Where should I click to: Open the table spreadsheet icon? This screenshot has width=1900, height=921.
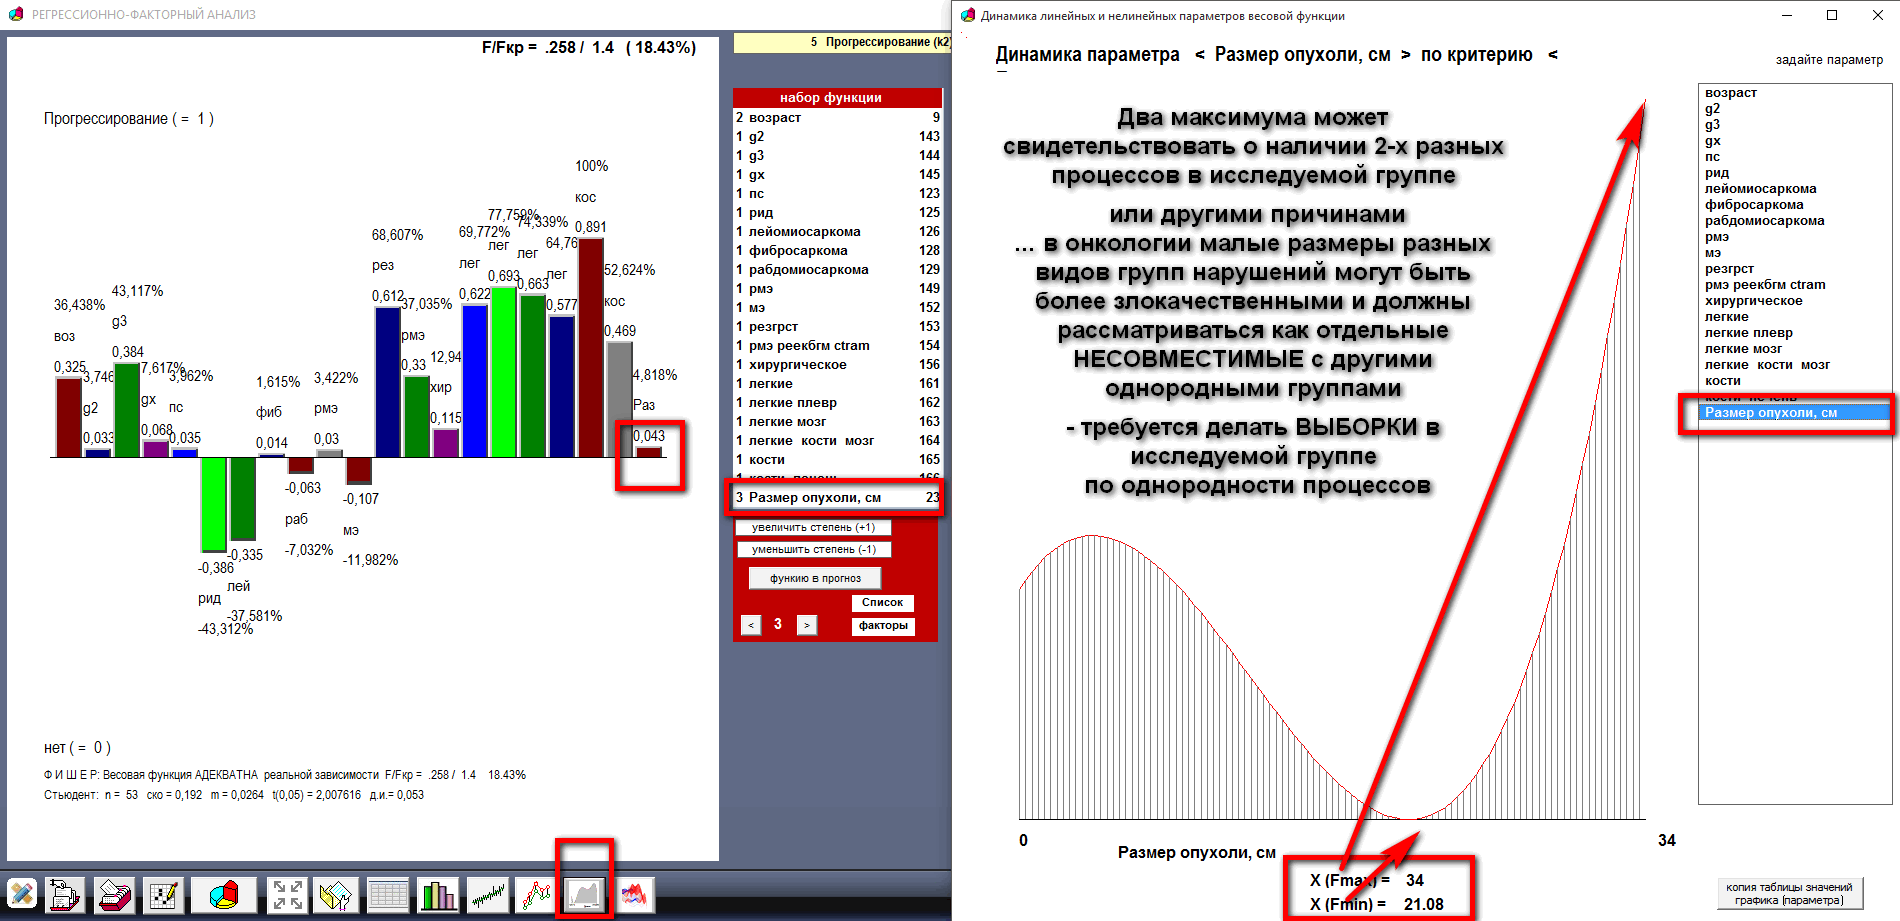pyautogui.click(x=388, y=894)
